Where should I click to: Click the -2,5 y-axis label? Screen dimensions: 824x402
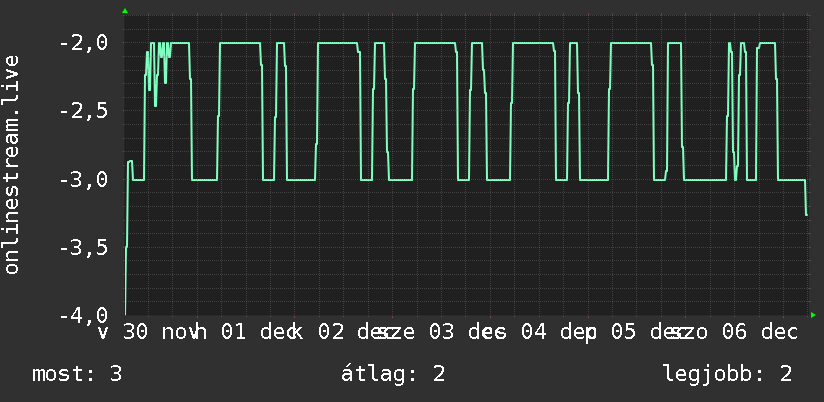click(84, 111)
